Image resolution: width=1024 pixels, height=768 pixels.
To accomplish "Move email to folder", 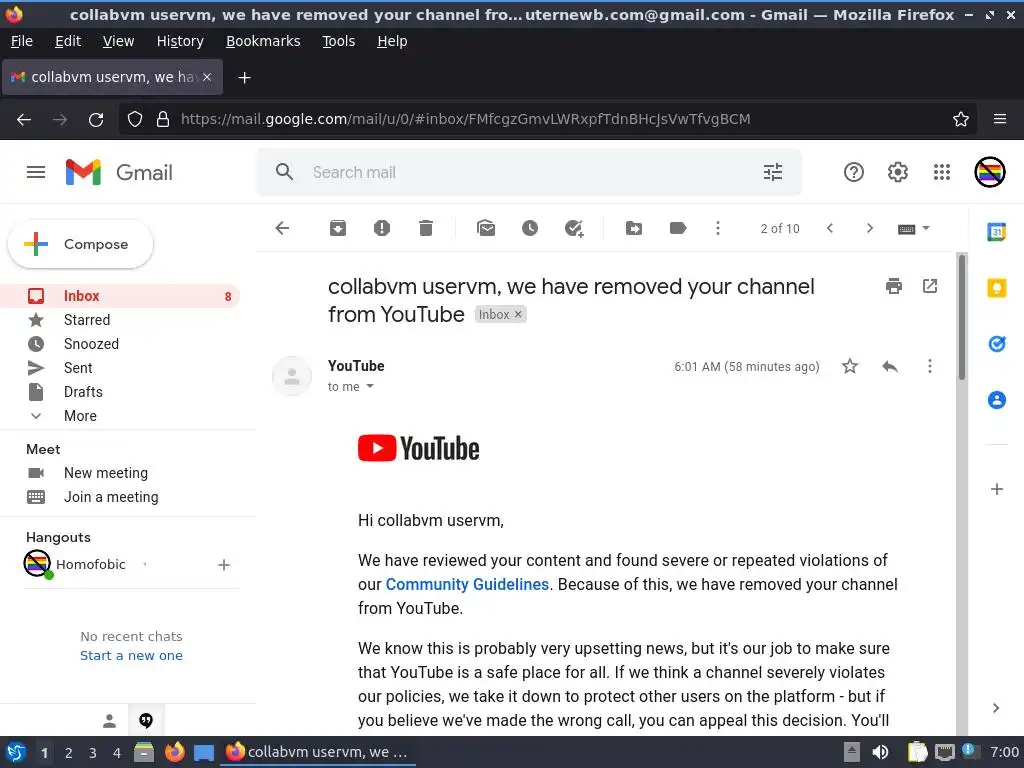I will coord(633,228).
